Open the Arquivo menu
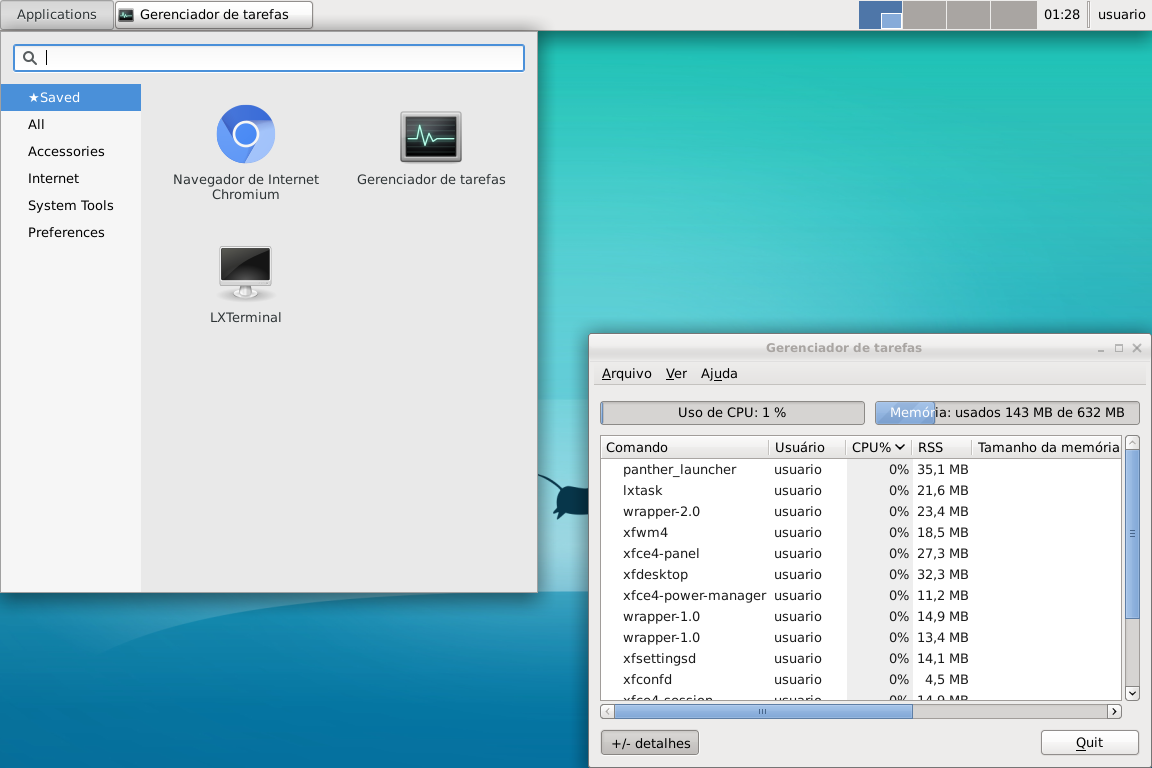The image size is (1152, 768). click(626, 373)
